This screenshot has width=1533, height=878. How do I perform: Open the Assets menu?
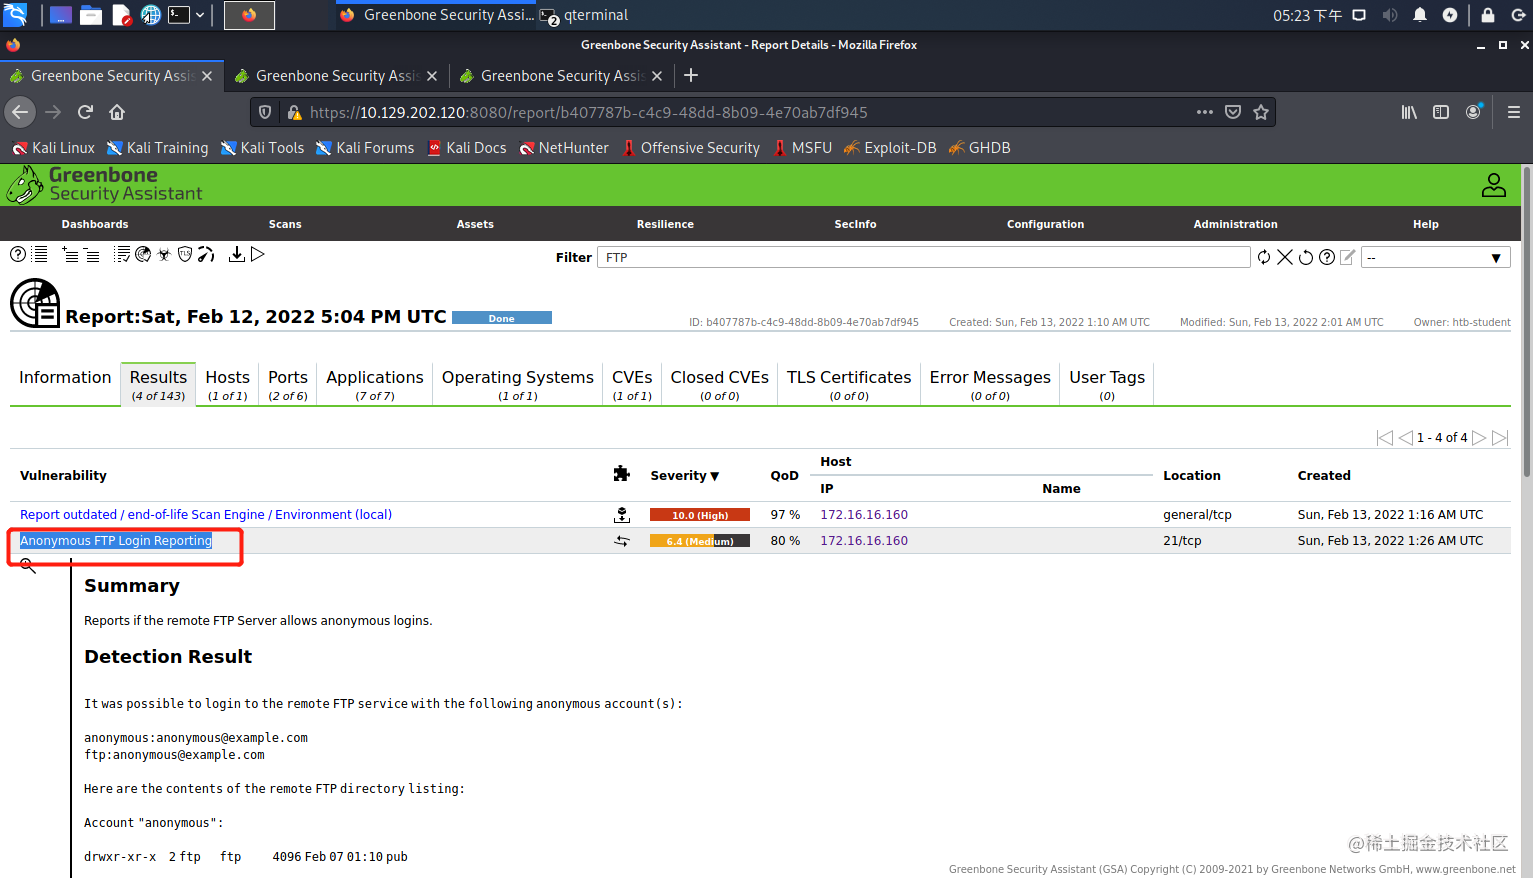pyautogui.click(x=475, y=224)
